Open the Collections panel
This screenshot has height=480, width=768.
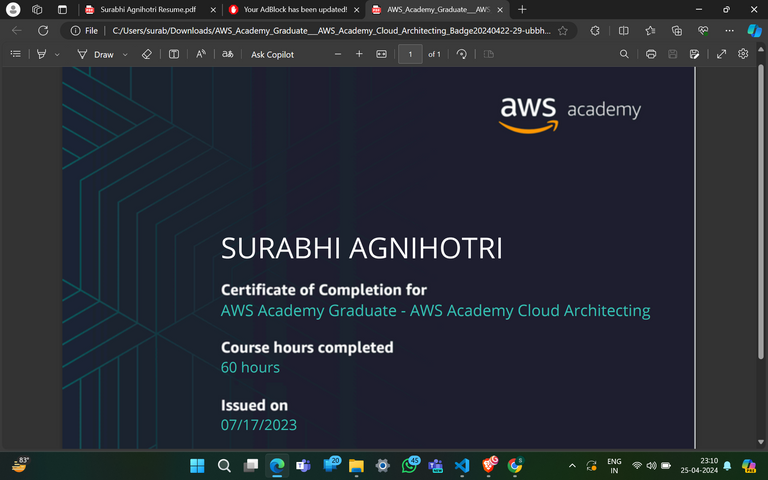pyautogui.click(x=677, y=31)
